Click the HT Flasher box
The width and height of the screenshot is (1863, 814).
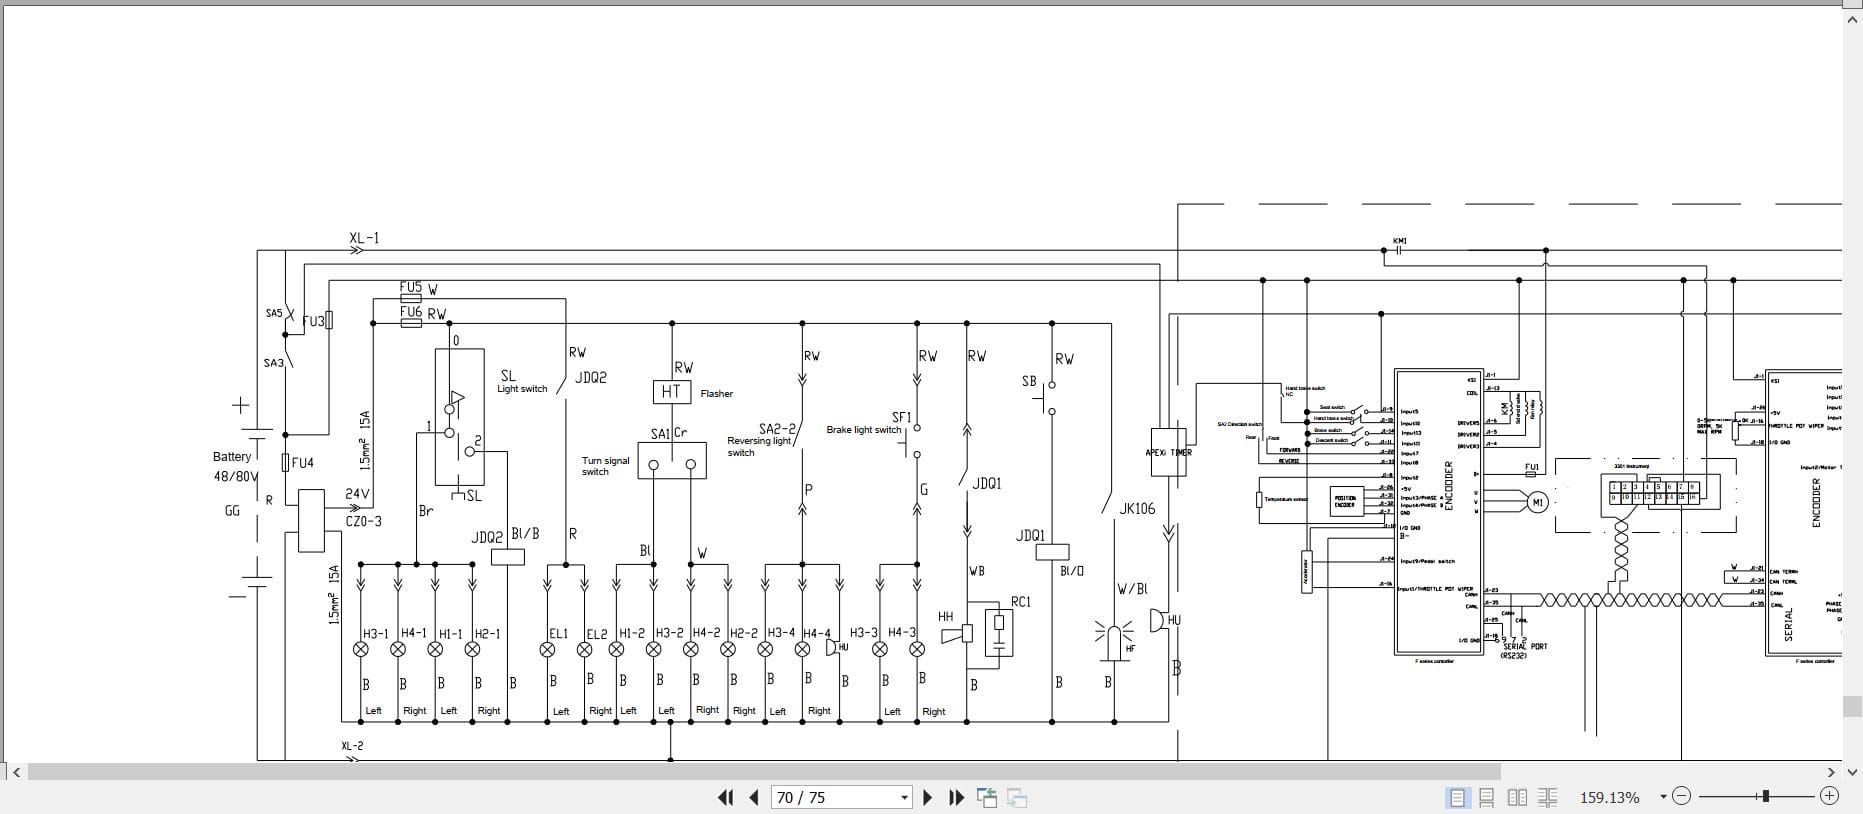pyautogui.click(x=671, y=392)
